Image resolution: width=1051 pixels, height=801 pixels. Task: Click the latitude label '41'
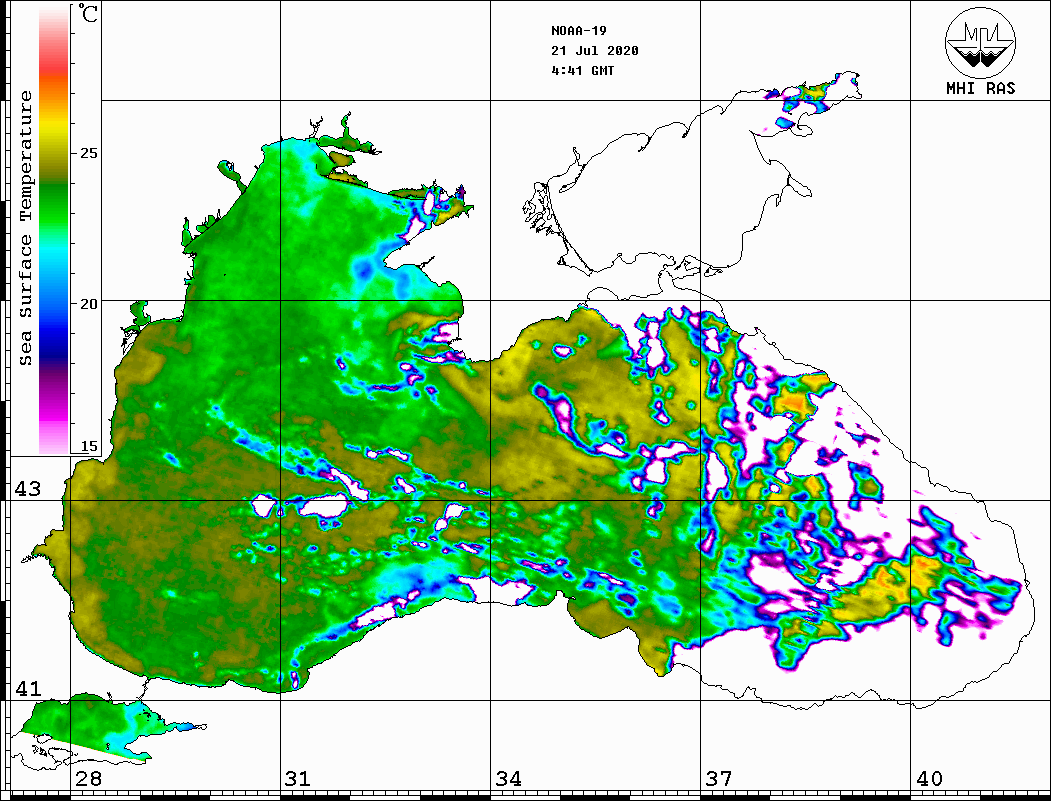[x=28, y=689]
